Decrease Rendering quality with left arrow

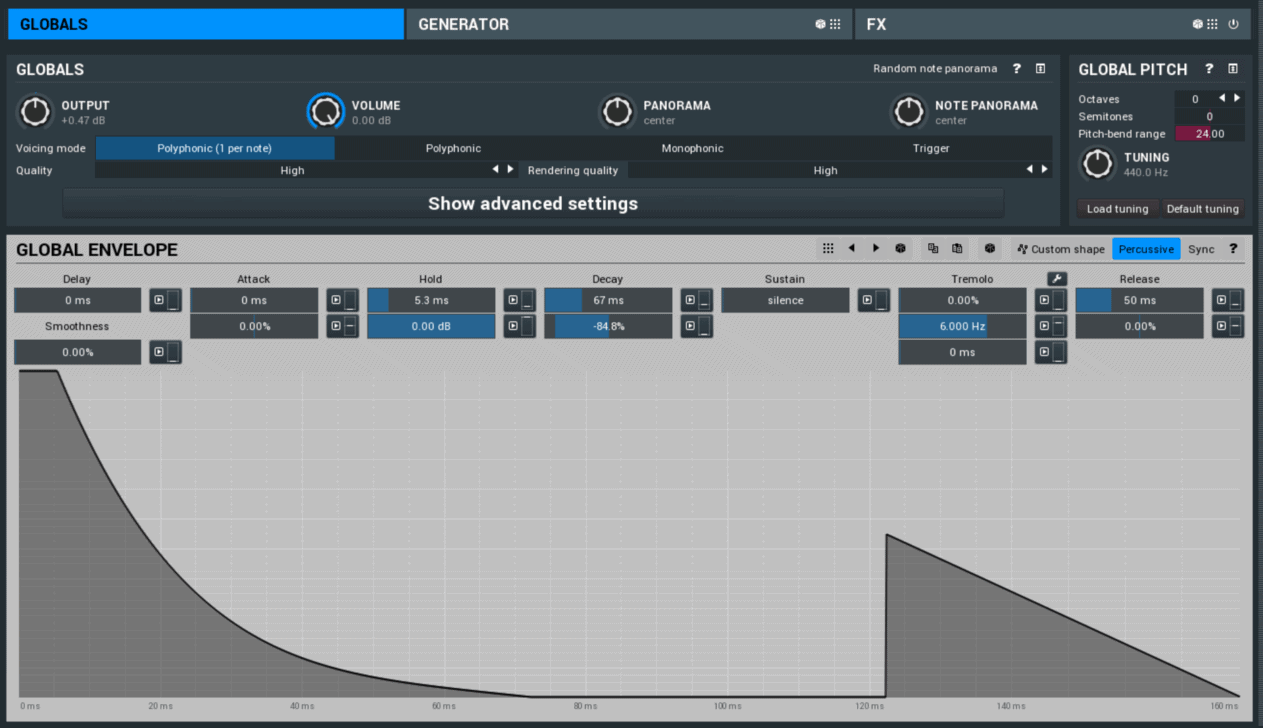click(x=1029, y=170)
